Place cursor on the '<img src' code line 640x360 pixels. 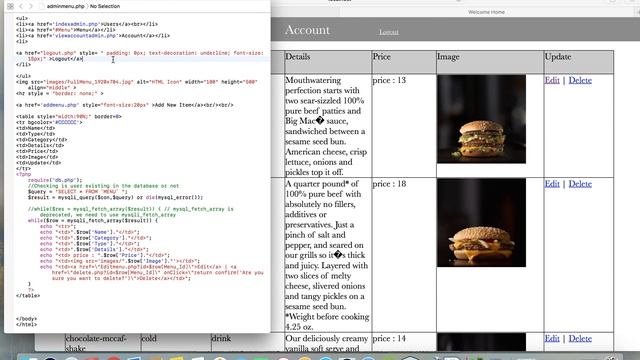[136, 84]
